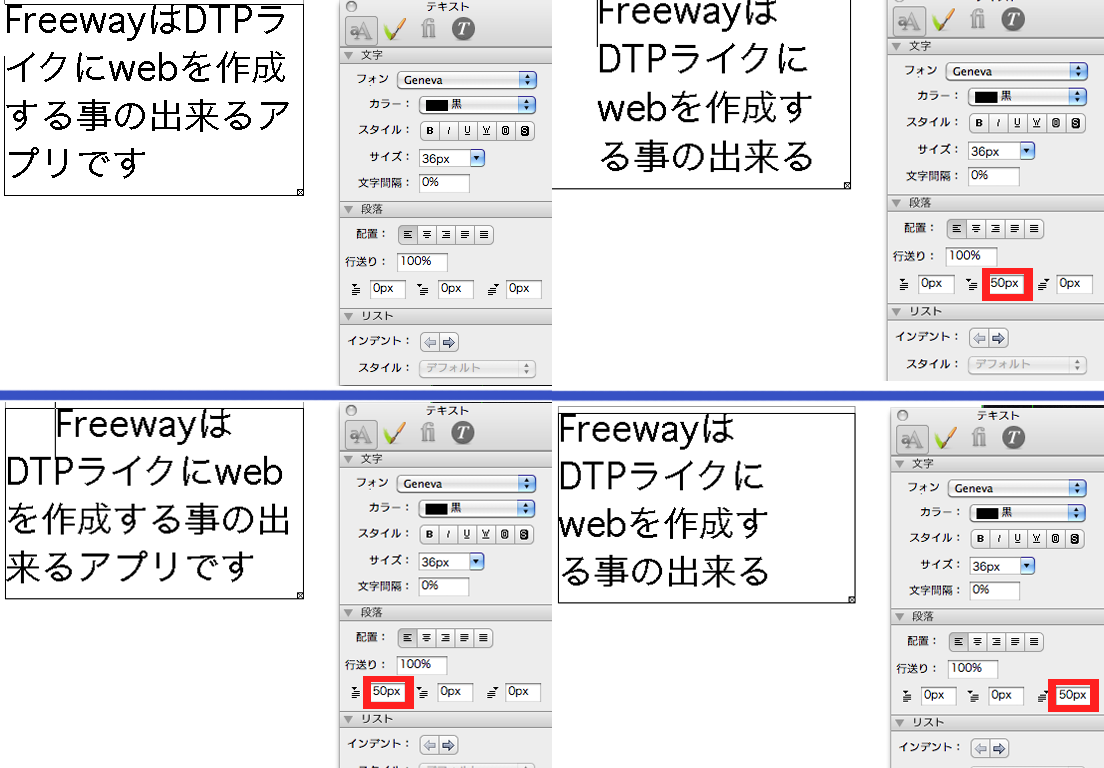Open カラー 黒 dropdown arrows in lower-left panel
This screenshot has height=768, width=1104.
coord(526,508)
